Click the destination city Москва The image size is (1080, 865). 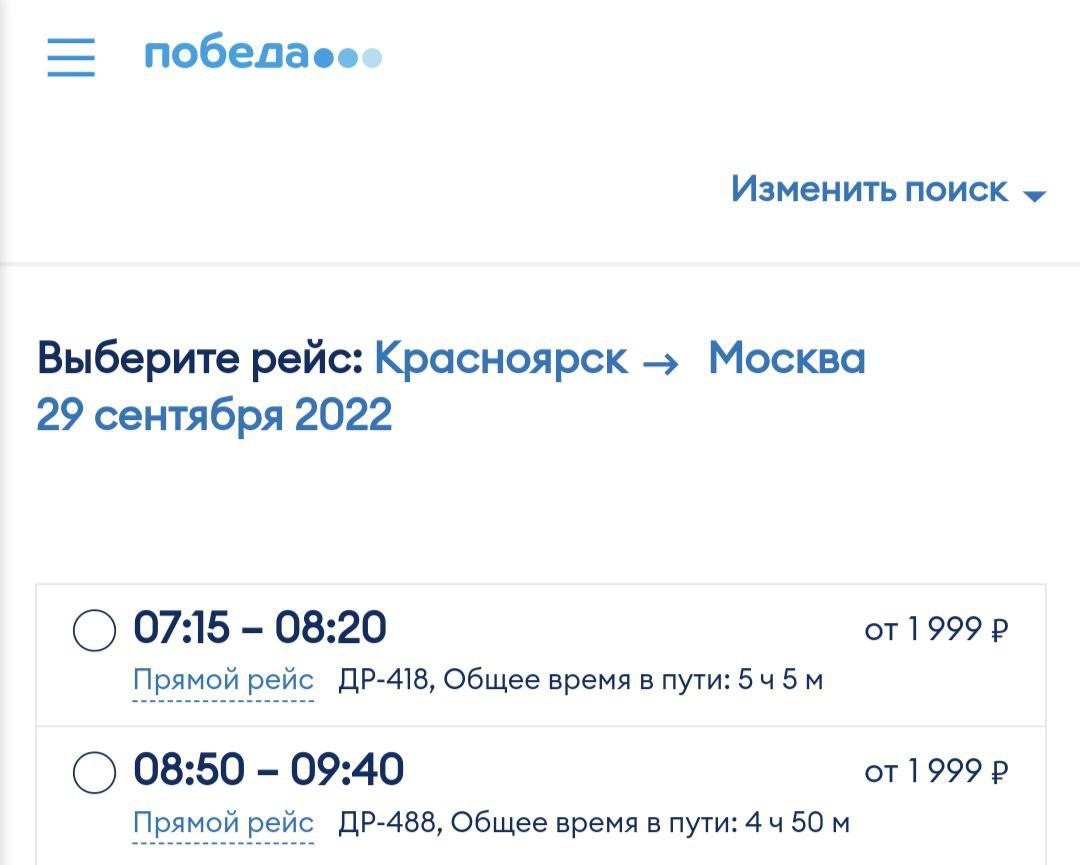point(786,358)
